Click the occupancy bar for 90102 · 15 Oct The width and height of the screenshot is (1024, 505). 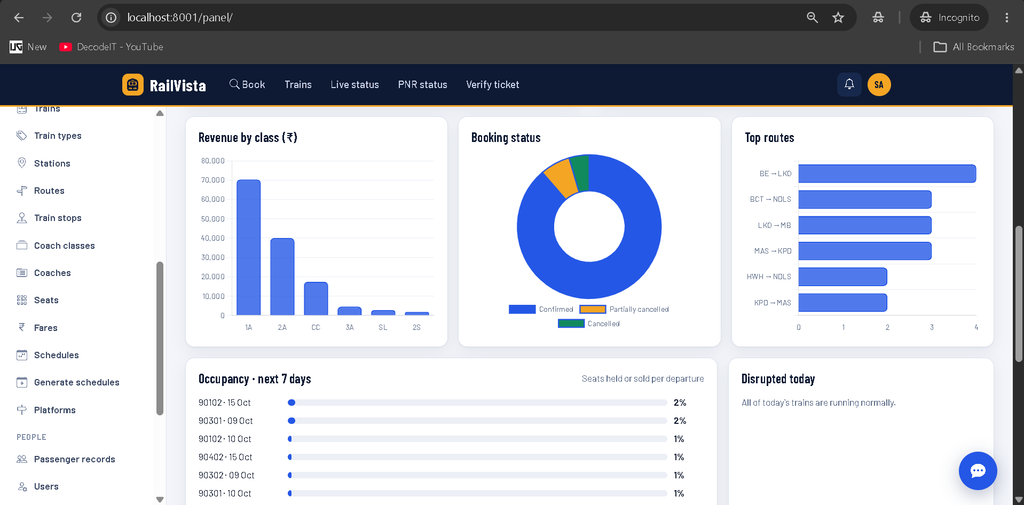477,402
